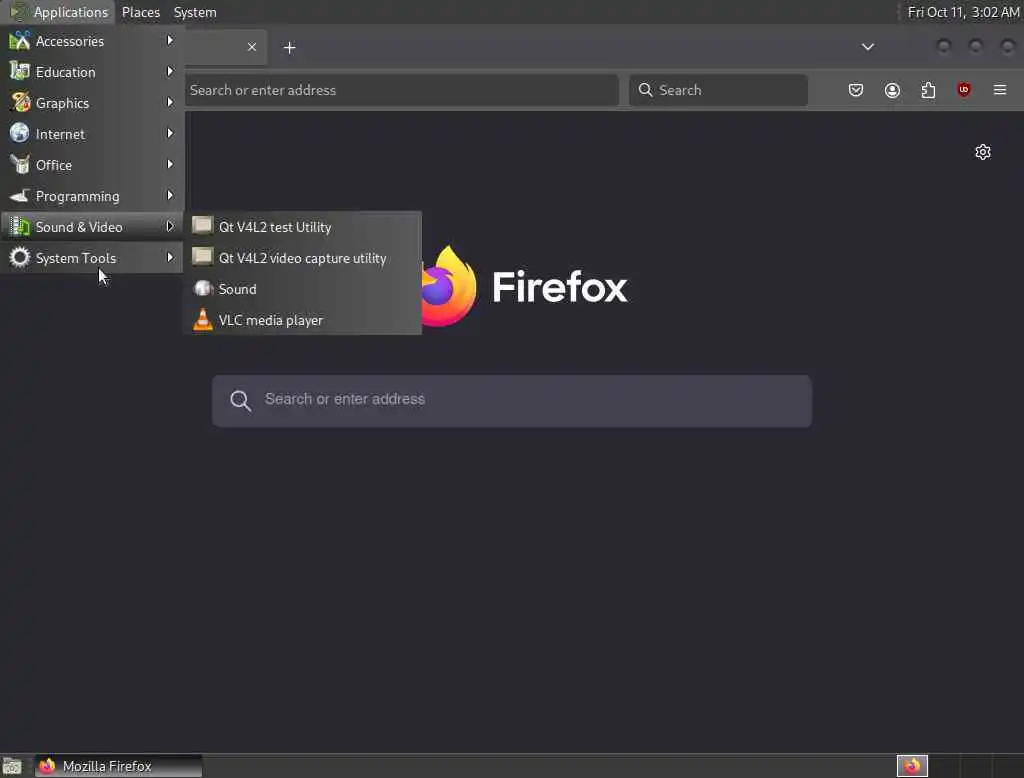Viewport: 1024px width, 778px height.
Task: Expand the arrow beside Programming
Action: (170, 195)
